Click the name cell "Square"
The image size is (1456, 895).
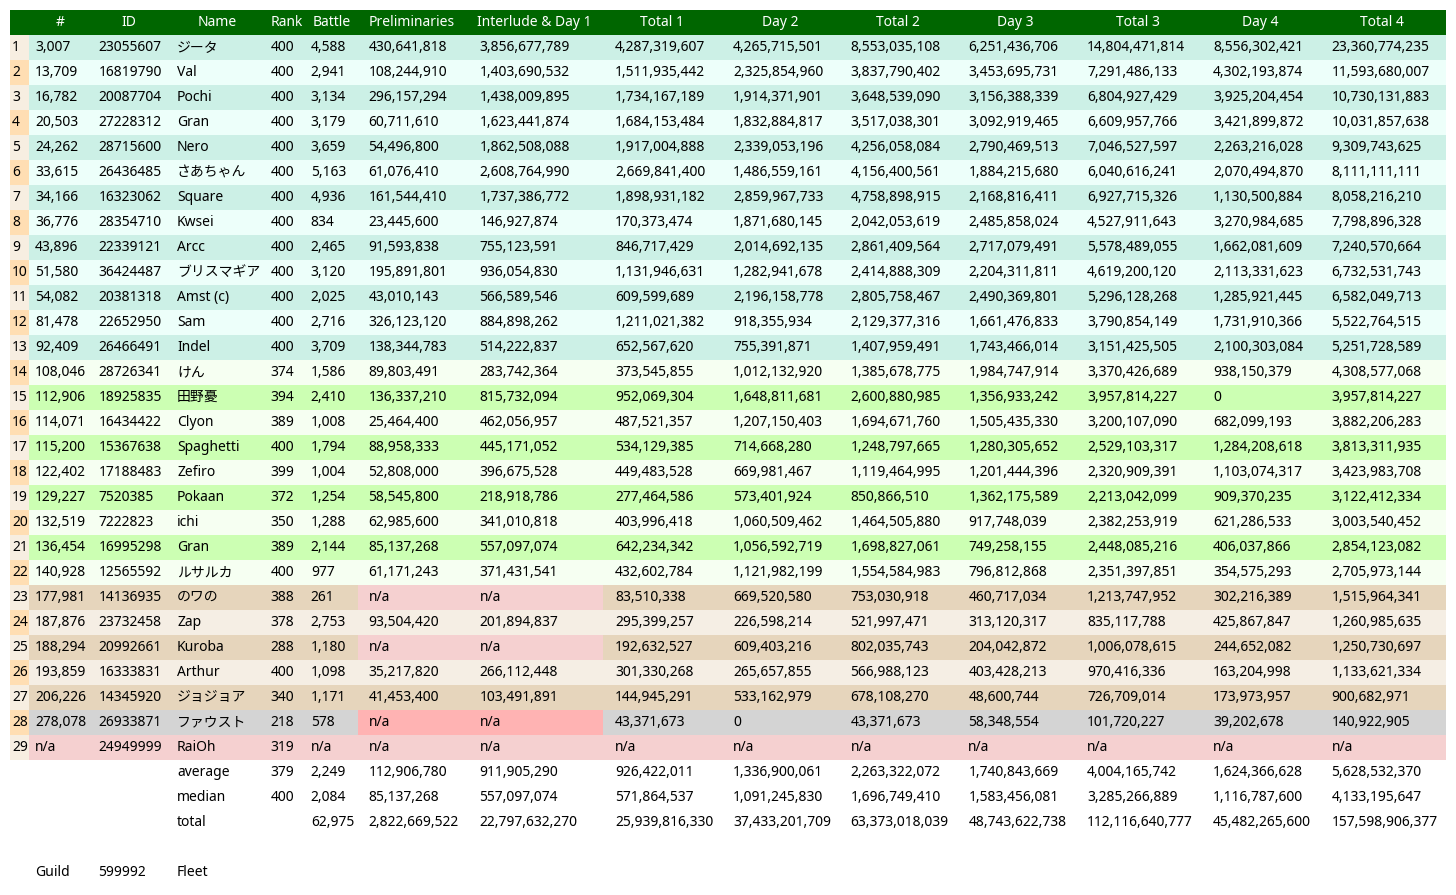(200, 196)
